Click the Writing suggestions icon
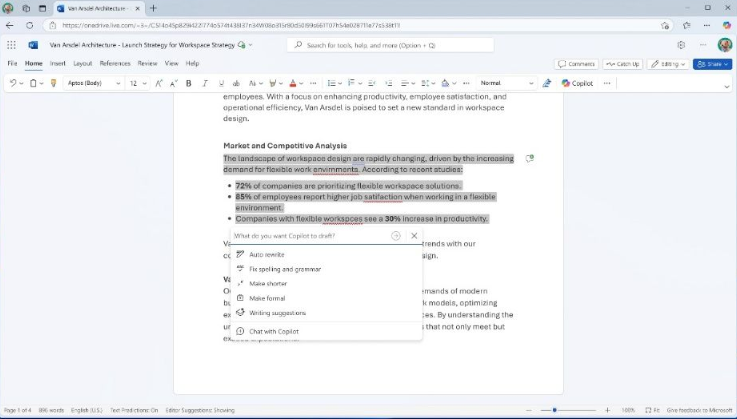This screenshot has height=419, width=737. 240,312
